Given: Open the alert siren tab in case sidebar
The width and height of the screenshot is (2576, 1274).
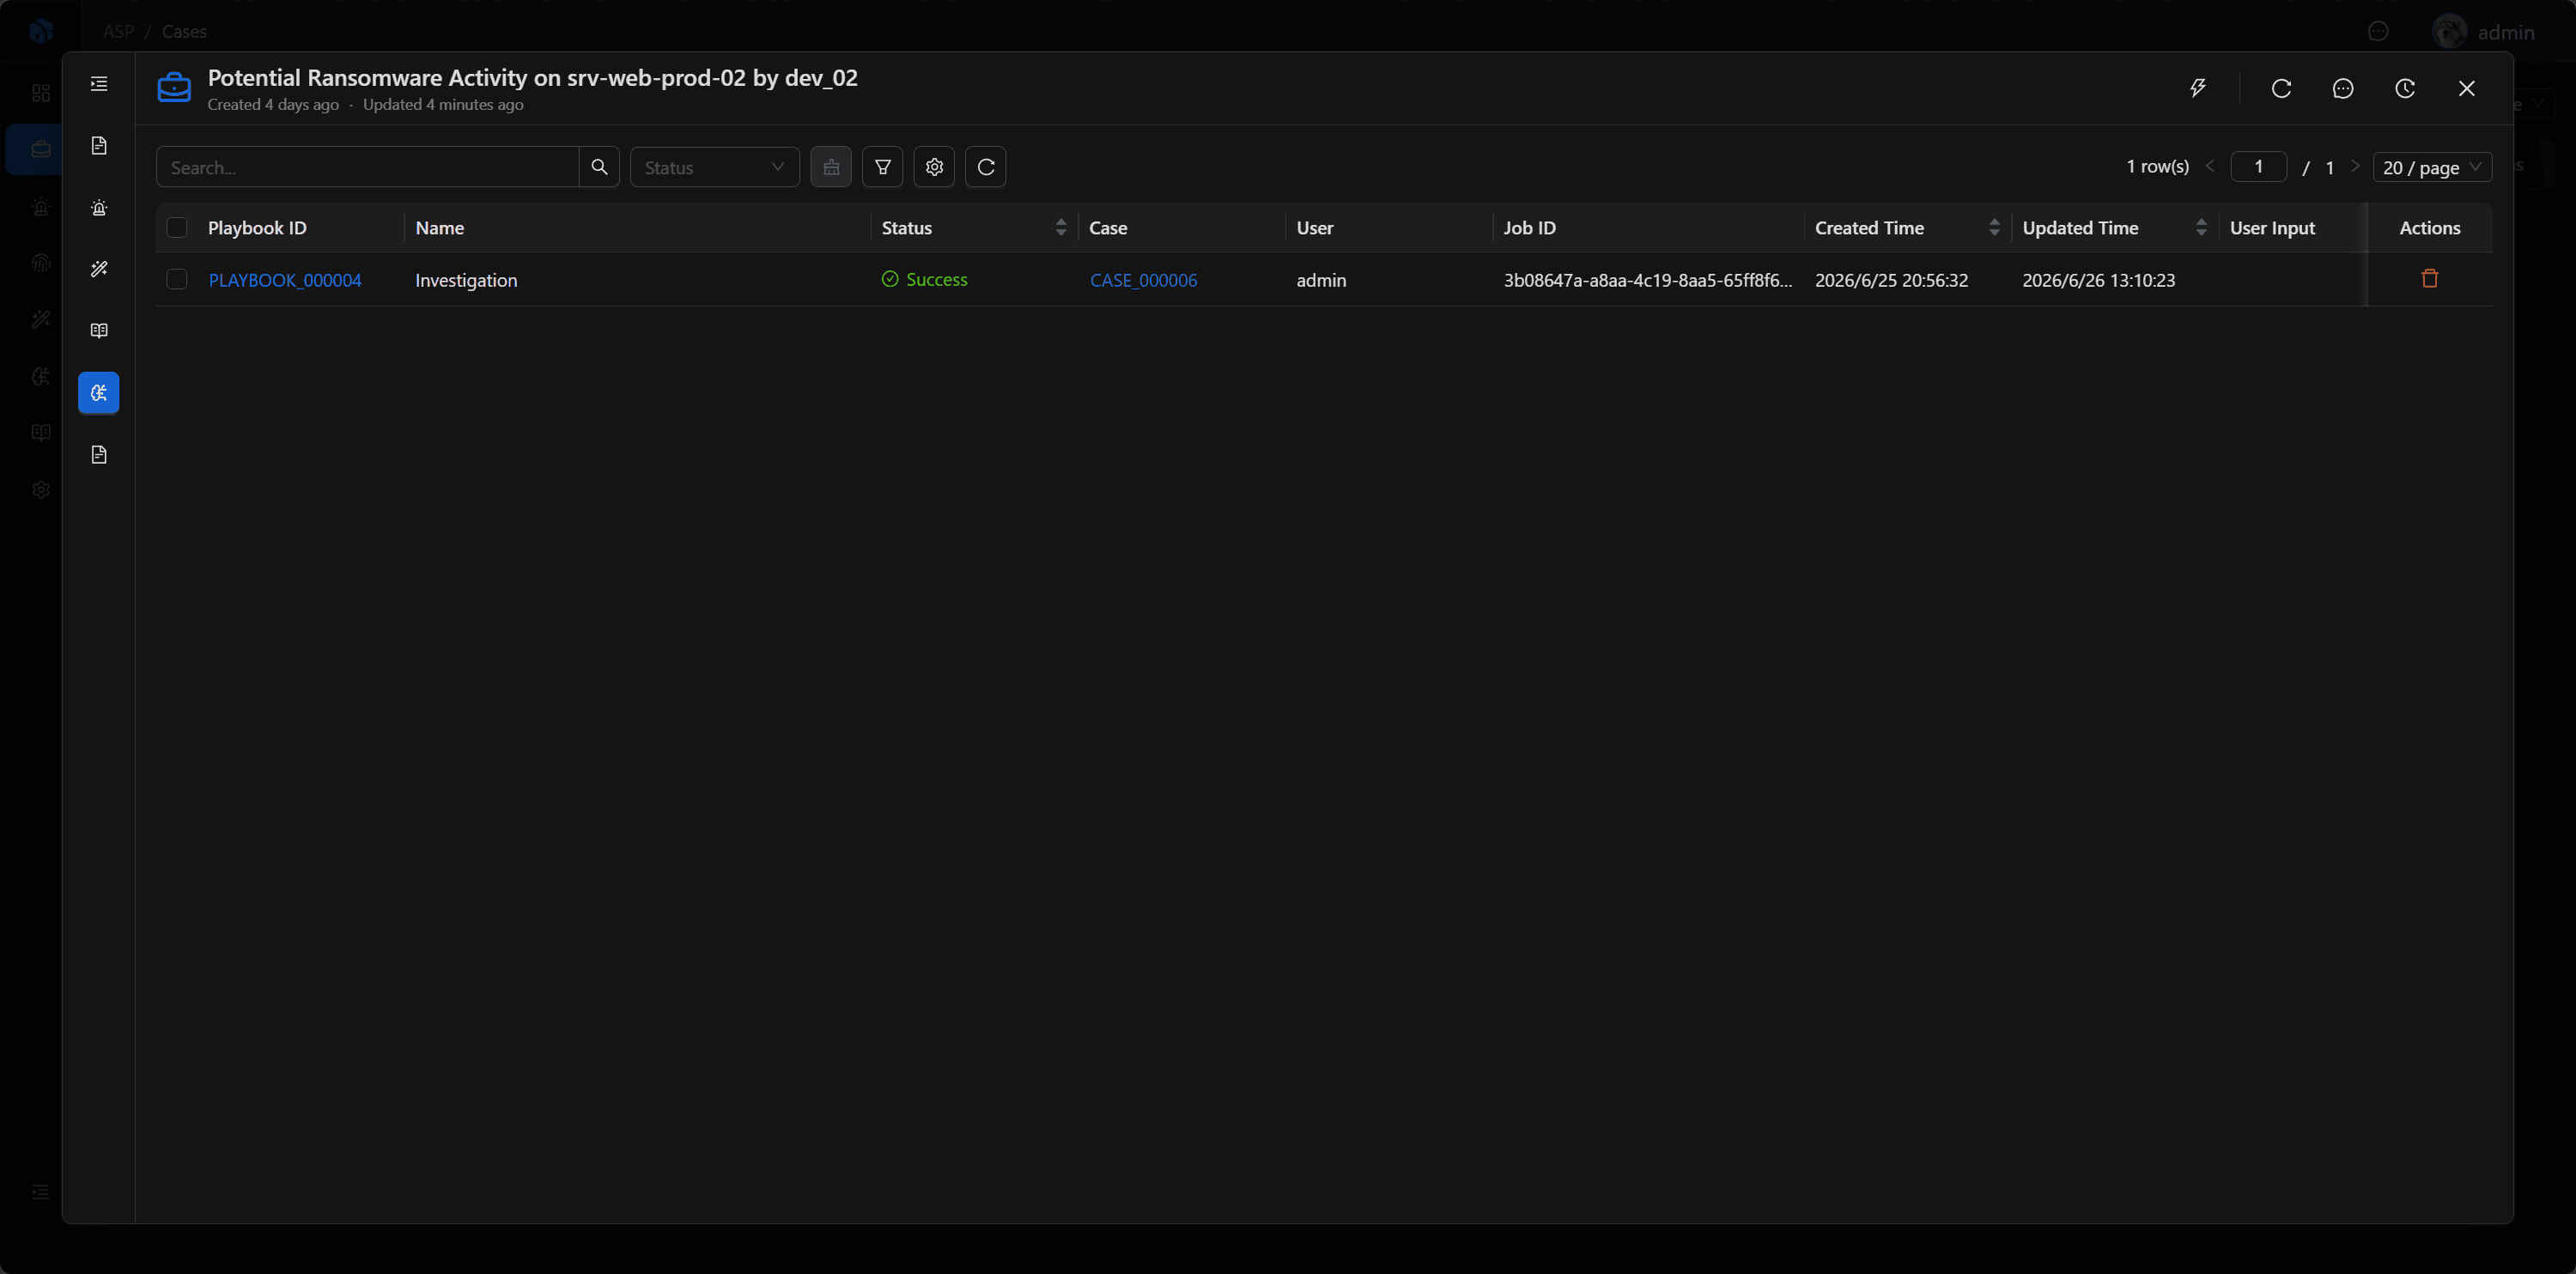Looking at the screenshot, I should (x=99, y=208).
